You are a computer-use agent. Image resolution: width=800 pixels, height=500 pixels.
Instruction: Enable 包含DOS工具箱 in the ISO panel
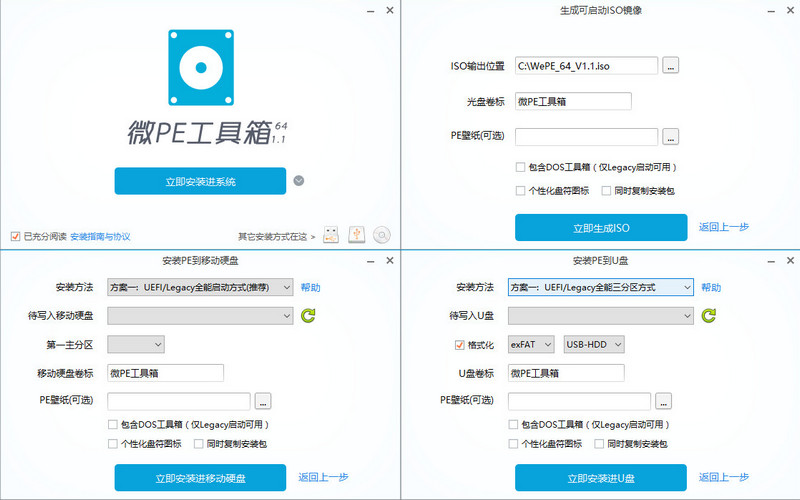click(520, 168)
